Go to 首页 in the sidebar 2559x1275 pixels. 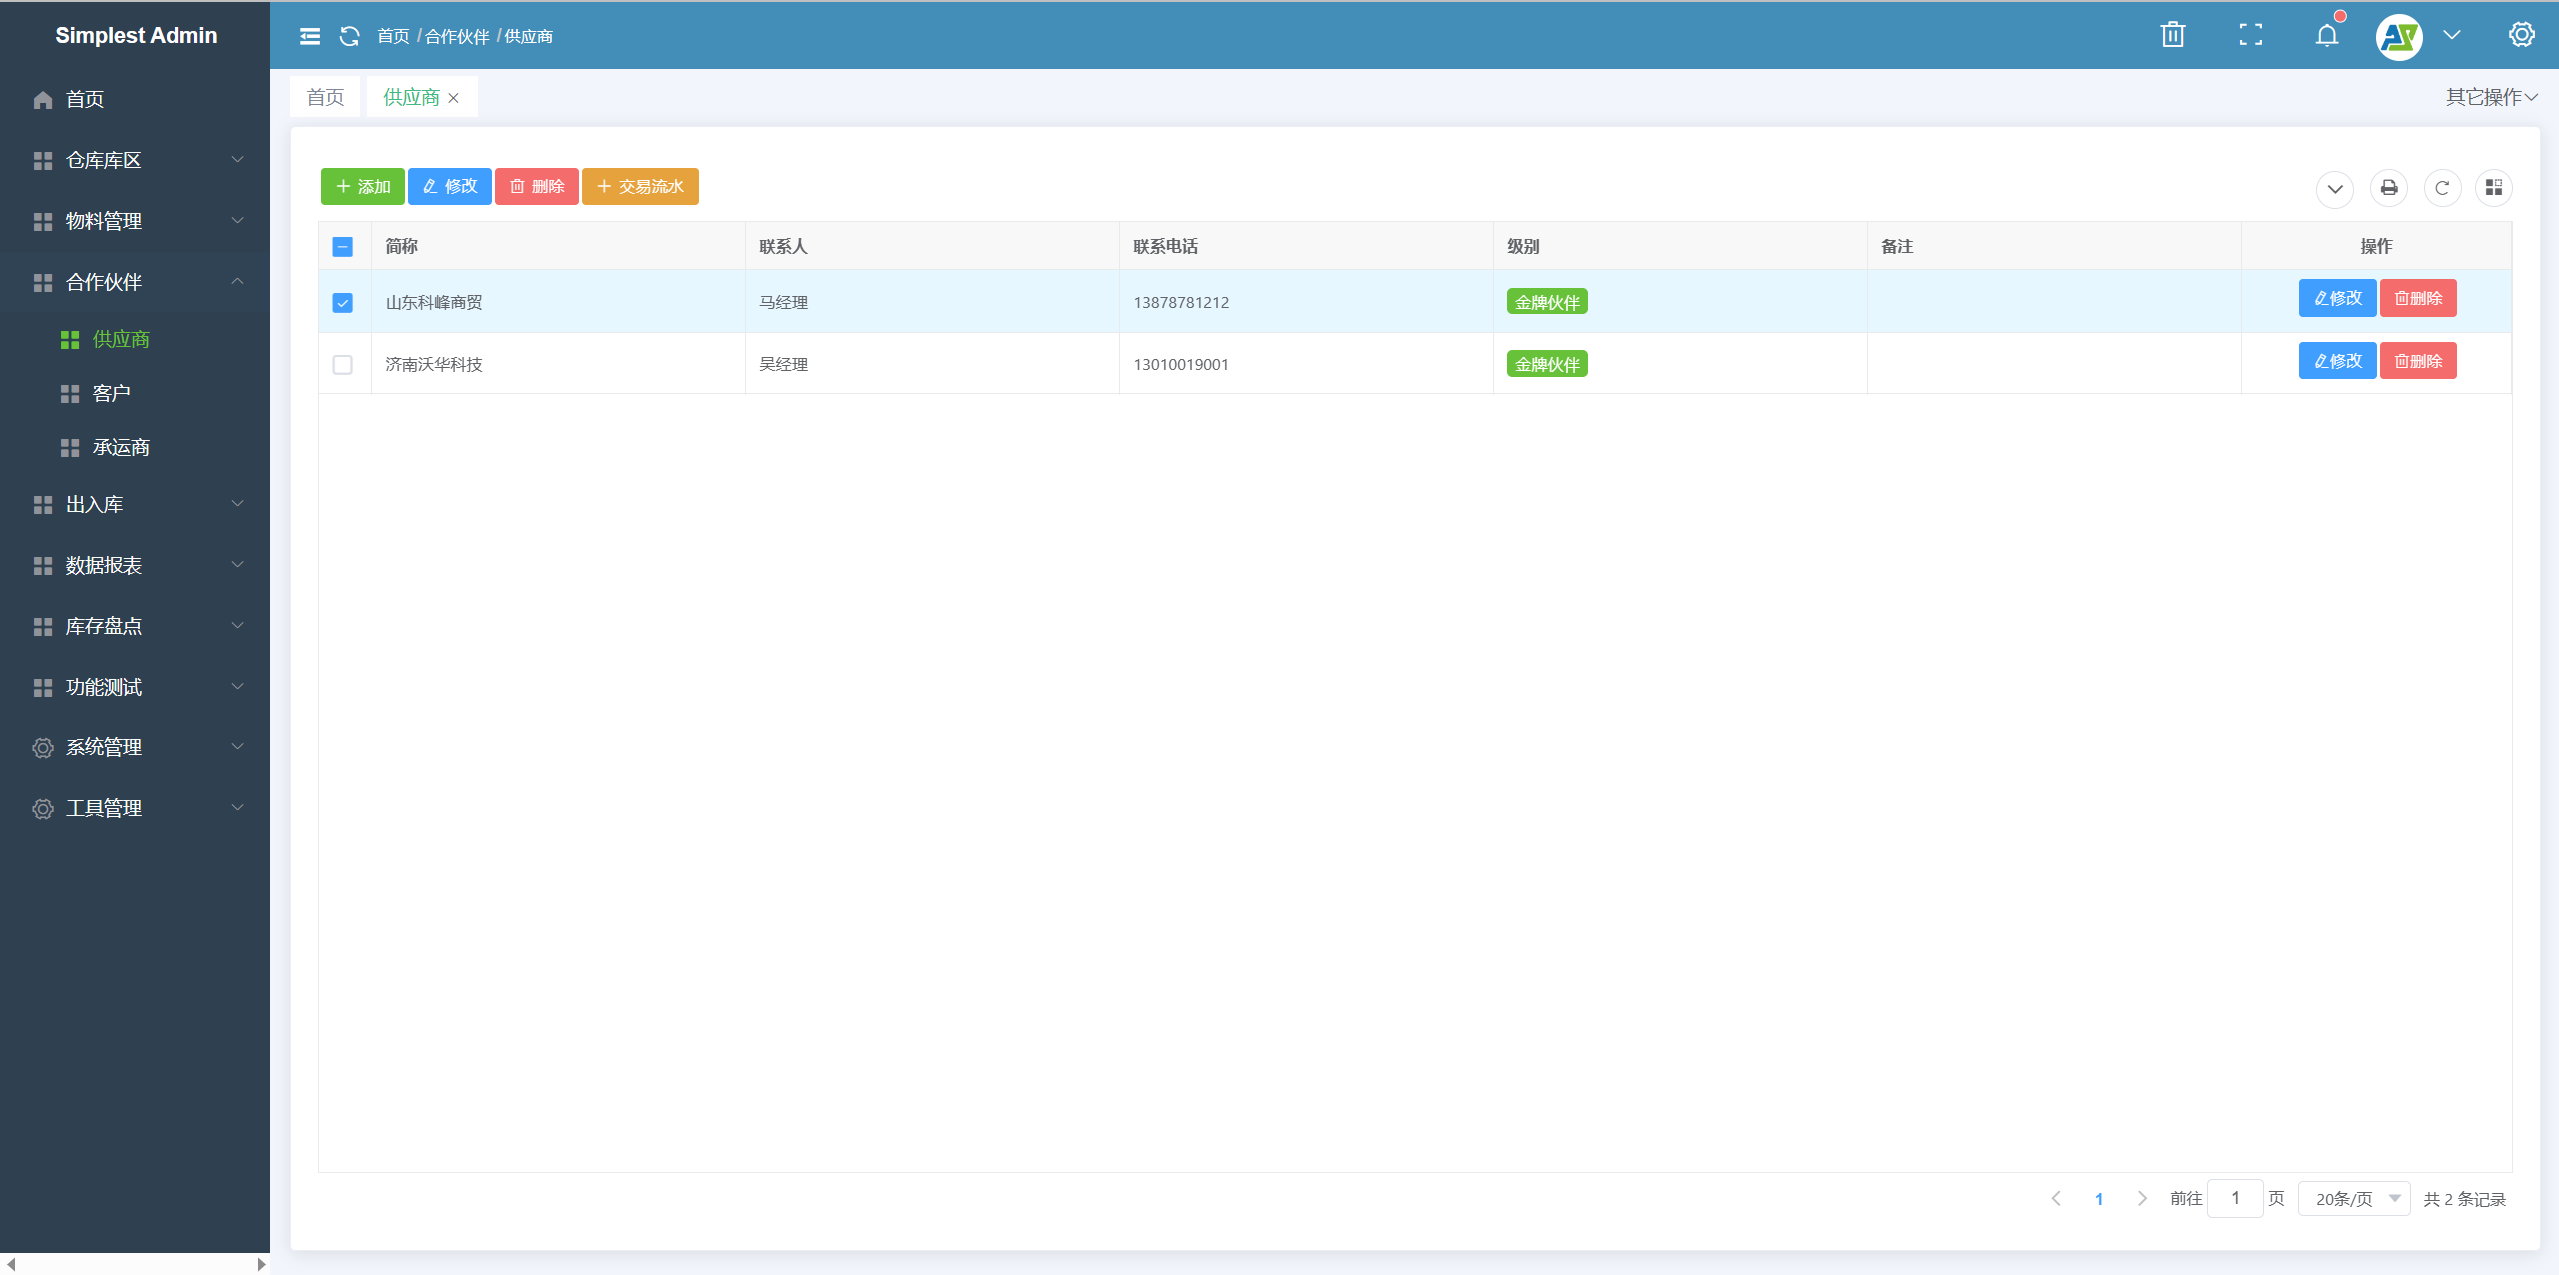pyautogui.click(x=135, y=99)
